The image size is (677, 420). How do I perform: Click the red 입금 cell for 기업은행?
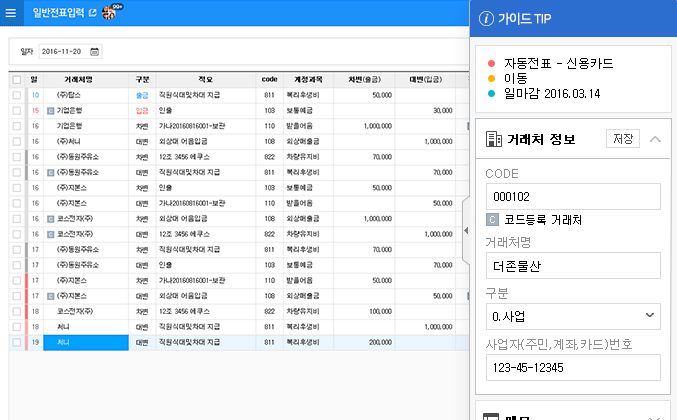click(x=142, y=111)
